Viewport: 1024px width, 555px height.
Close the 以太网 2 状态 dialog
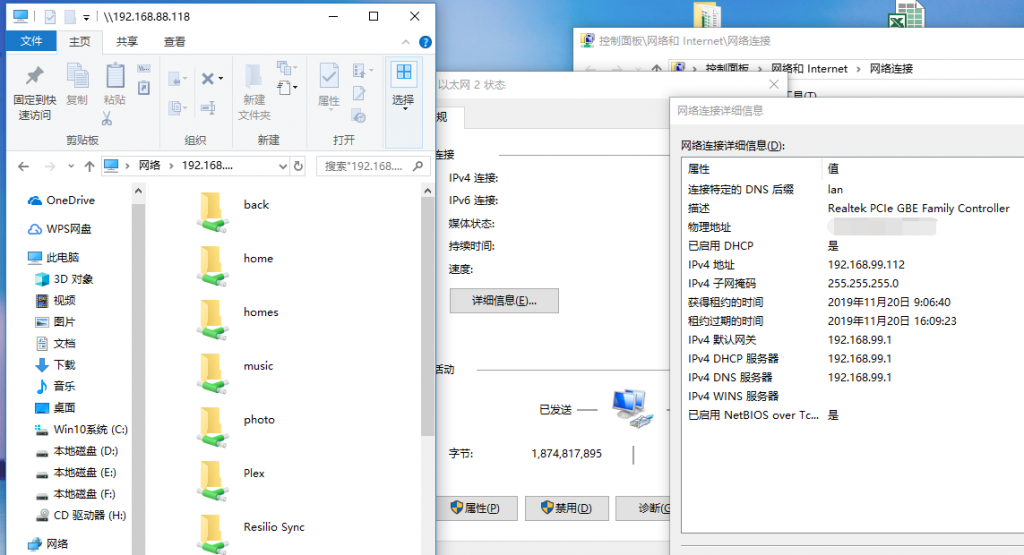[774, 84]
